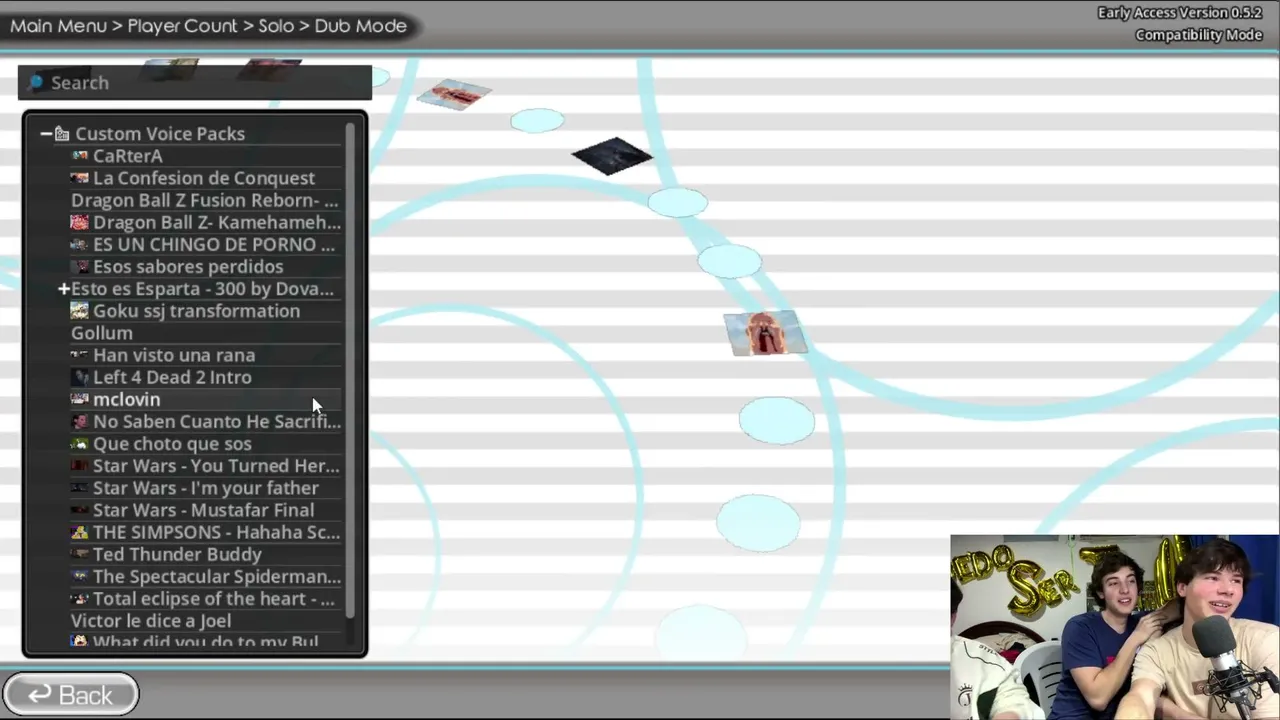Click the "Compatibility Mode" text

[1199, 35]
